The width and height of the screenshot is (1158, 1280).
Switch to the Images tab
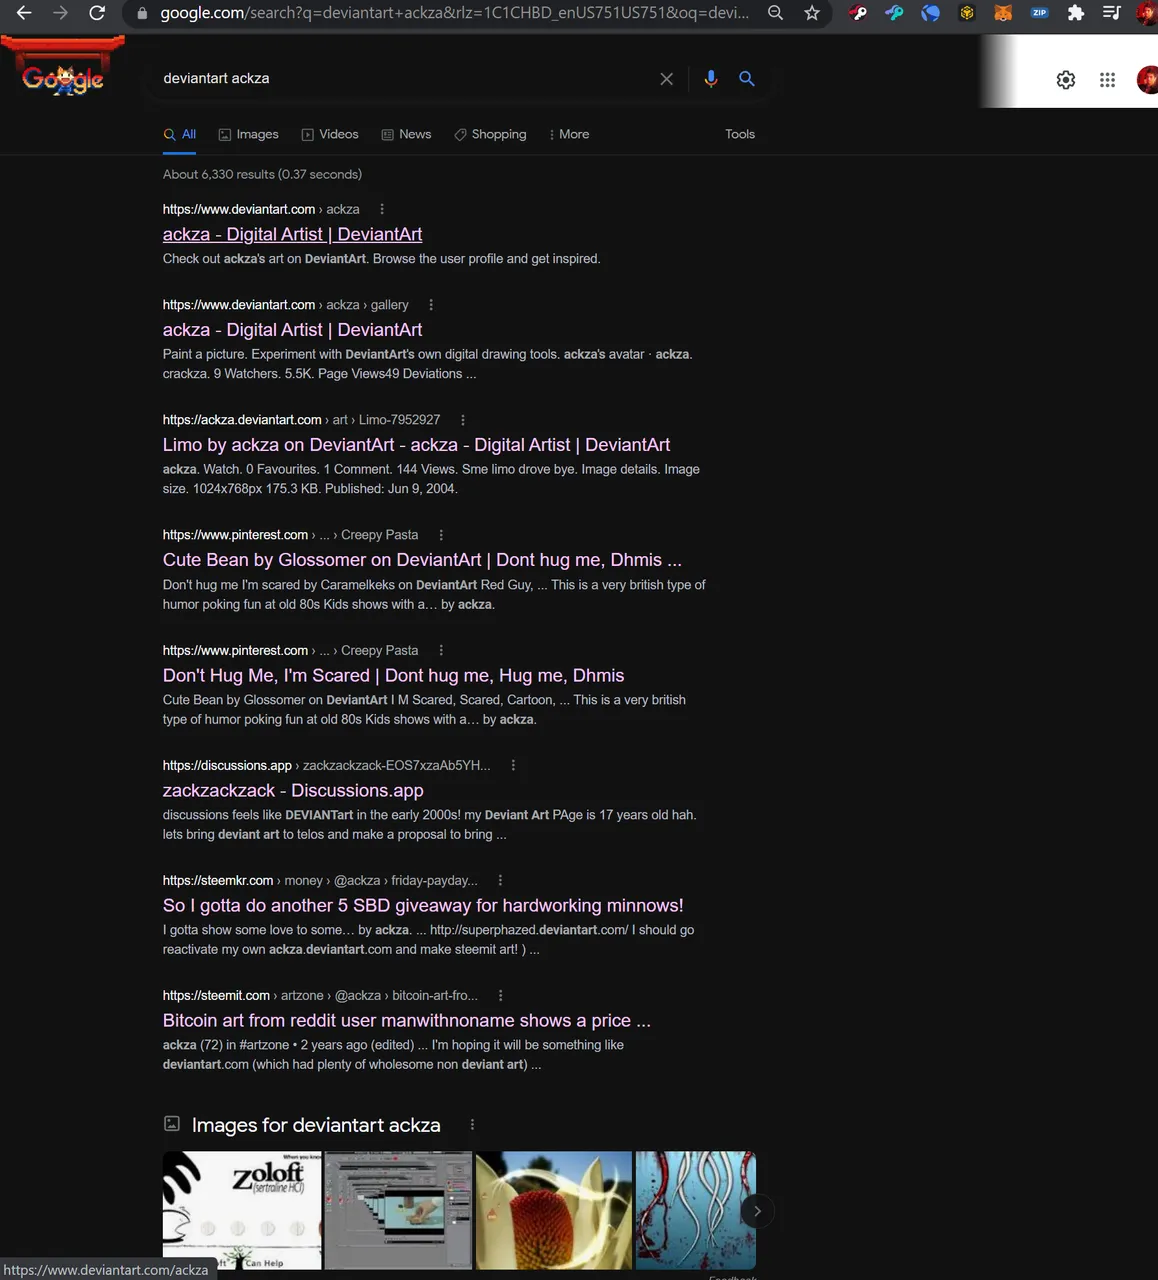248,134
